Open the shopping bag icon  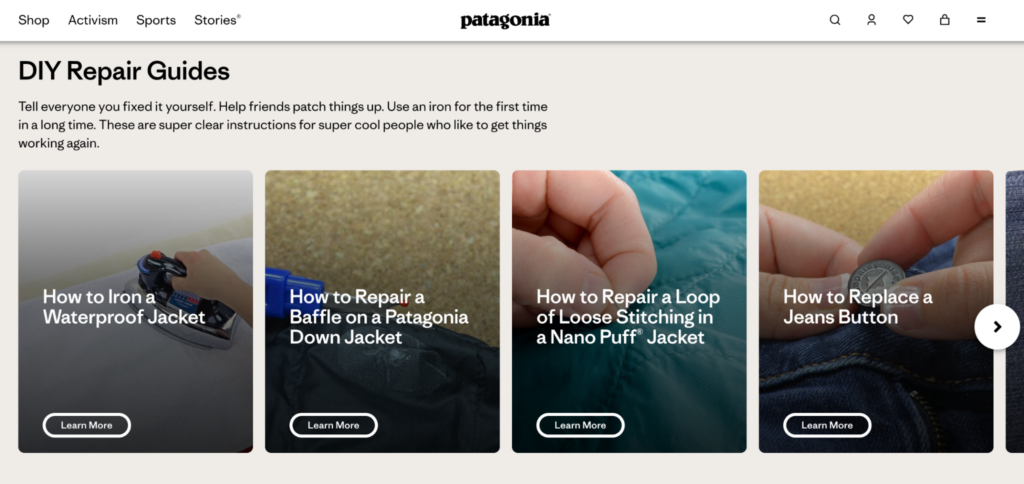pyautogui.click(x=944, y=20)
